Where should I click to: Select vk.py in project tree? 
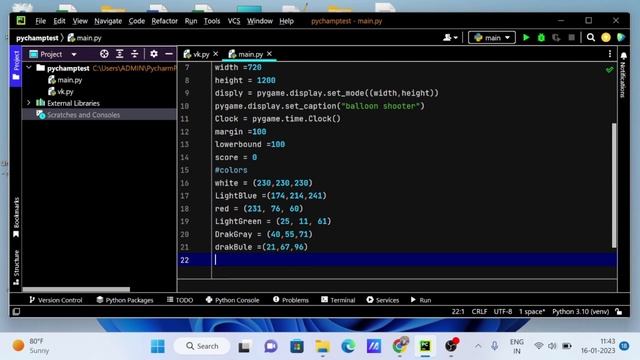[65, 91]
